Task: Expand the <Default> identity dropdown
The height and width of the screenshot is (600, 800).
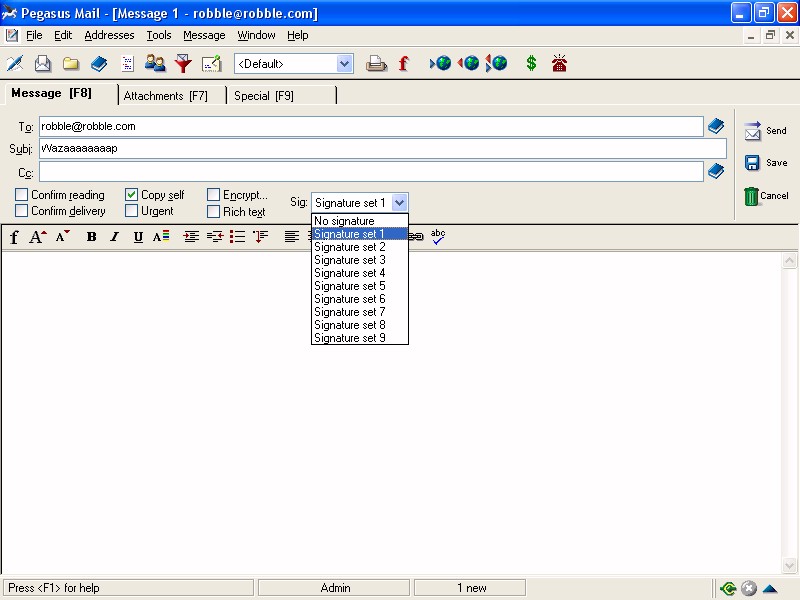Action: click(345, 64)
